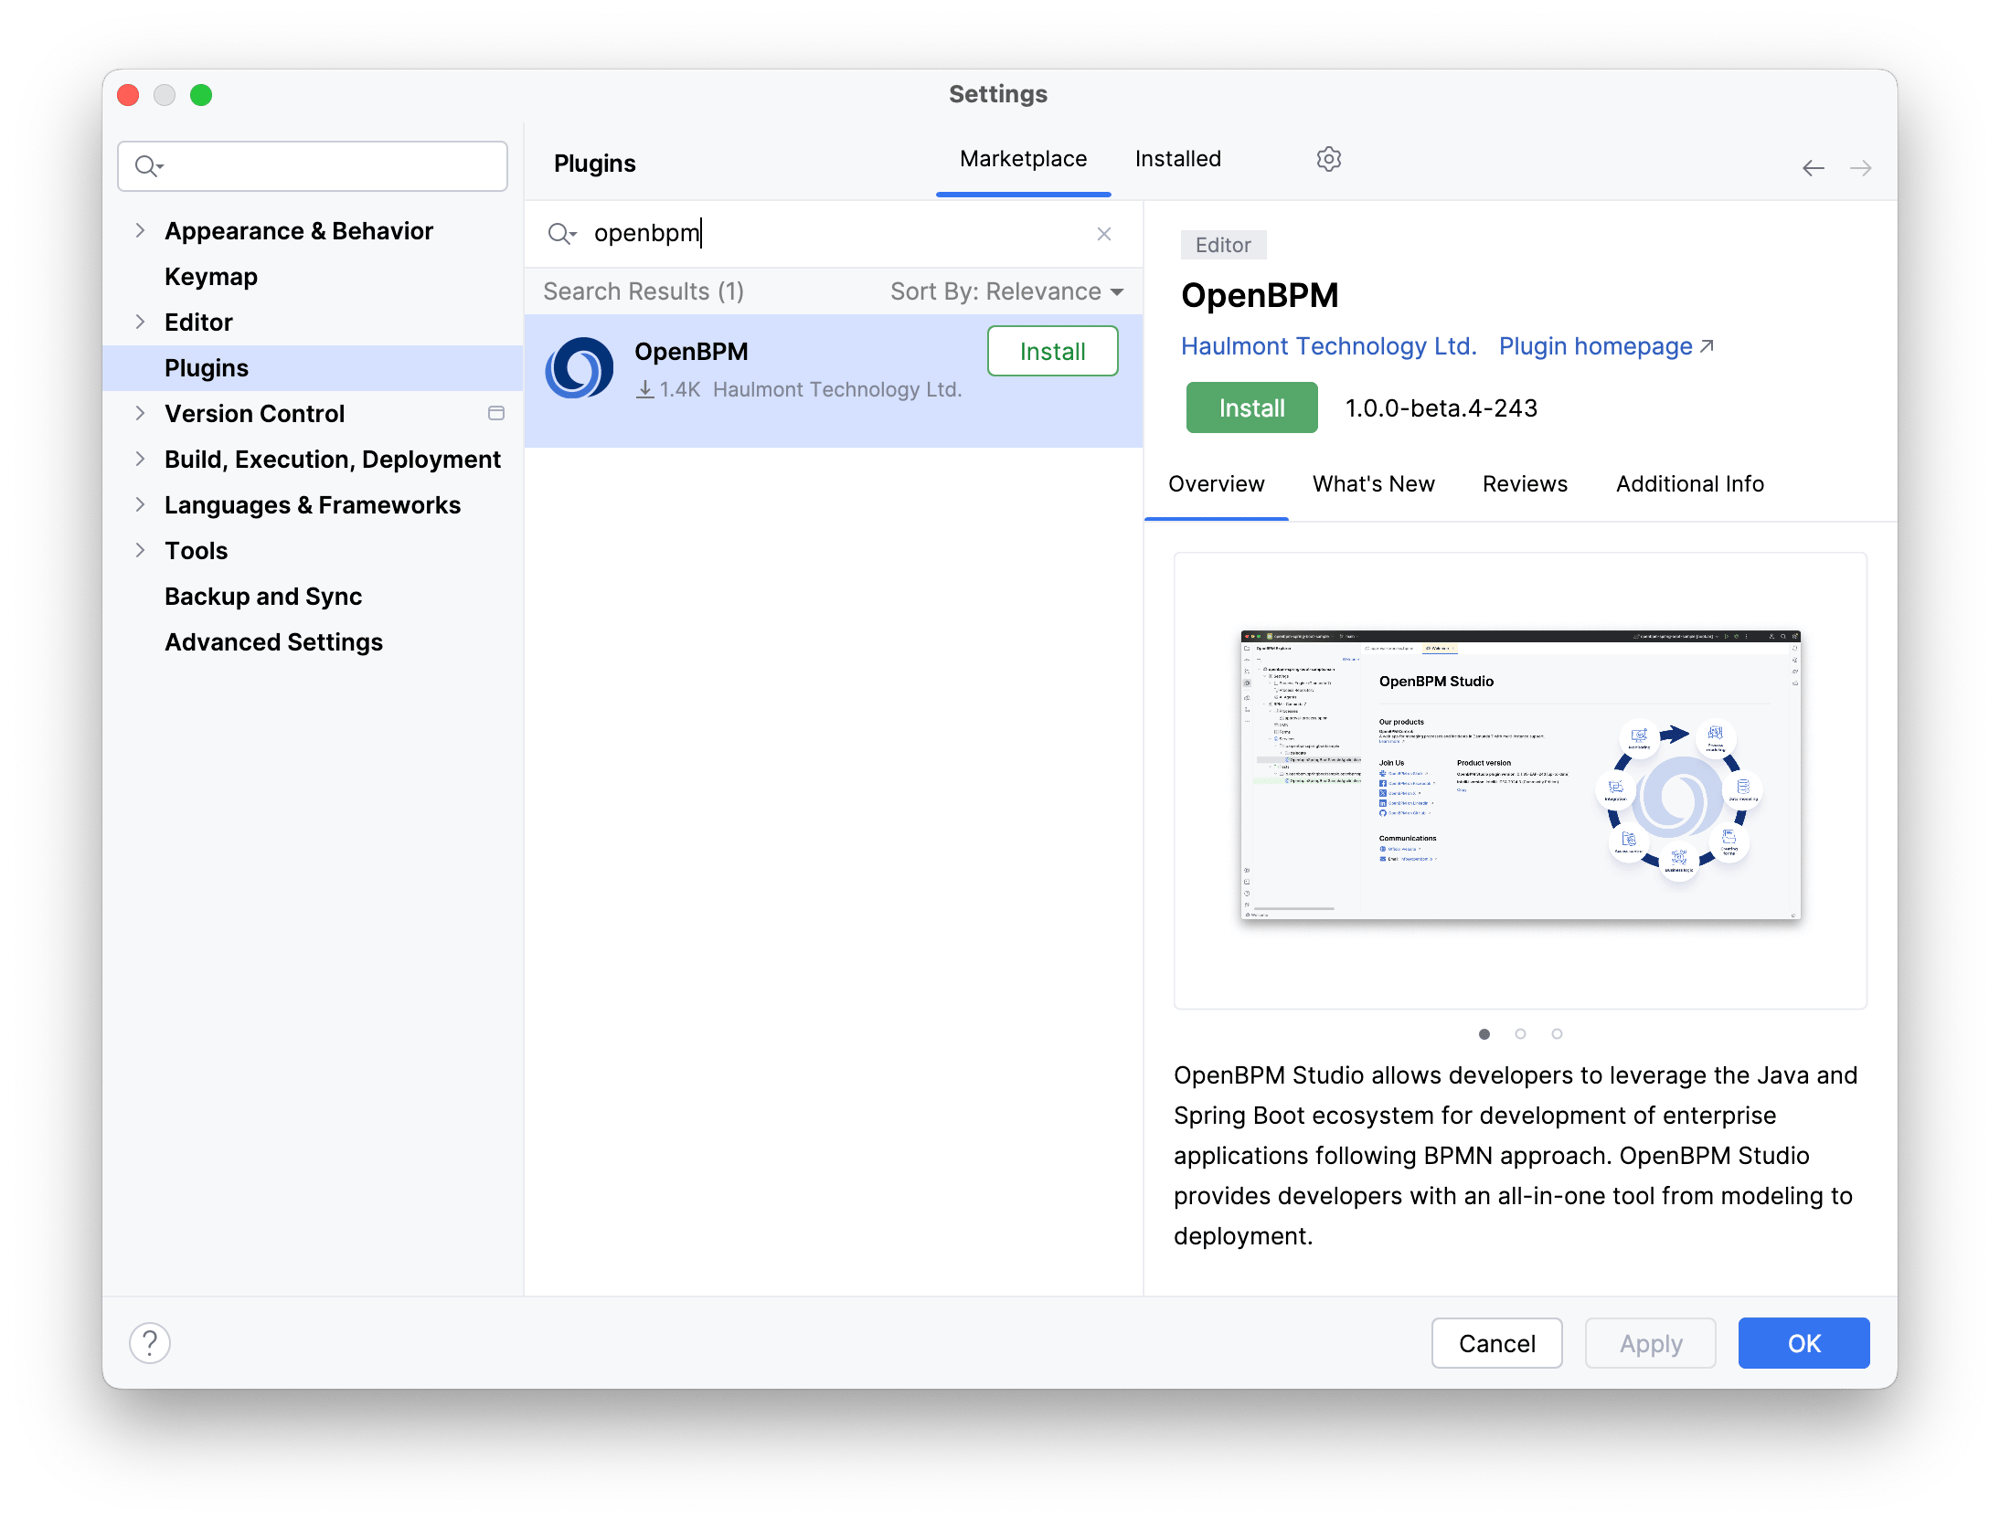The width and height of the screenshot is (2000, 1524).
Task: Open the Overview tab
Action: 1216,484
